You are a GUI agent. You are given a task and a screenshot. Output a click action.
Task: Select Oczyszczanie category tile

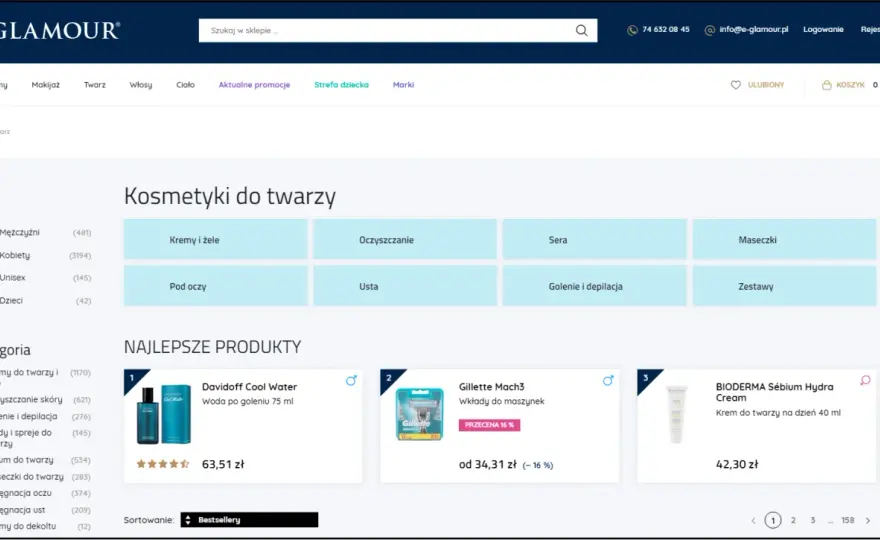pos(405,240)
